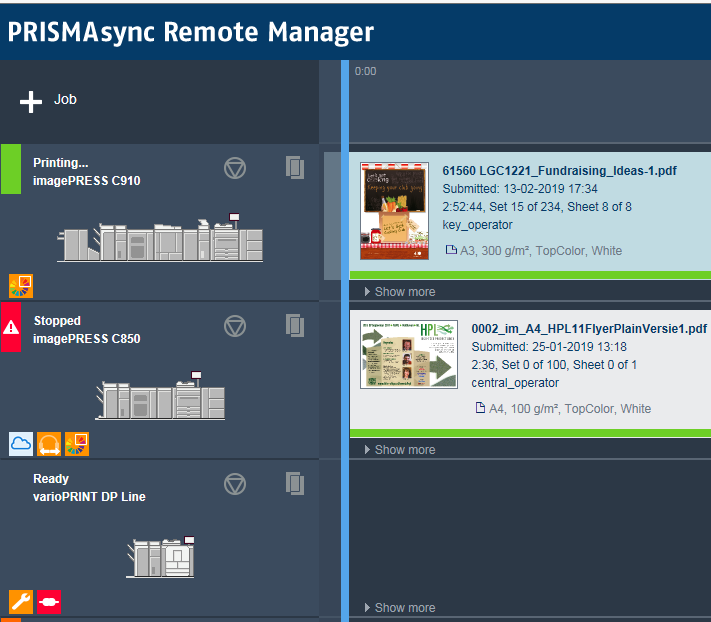
Task: Select job 0002_im_A4_HPL11FlyerPlainVersie1.pdf title
Action: coord(589,329)
